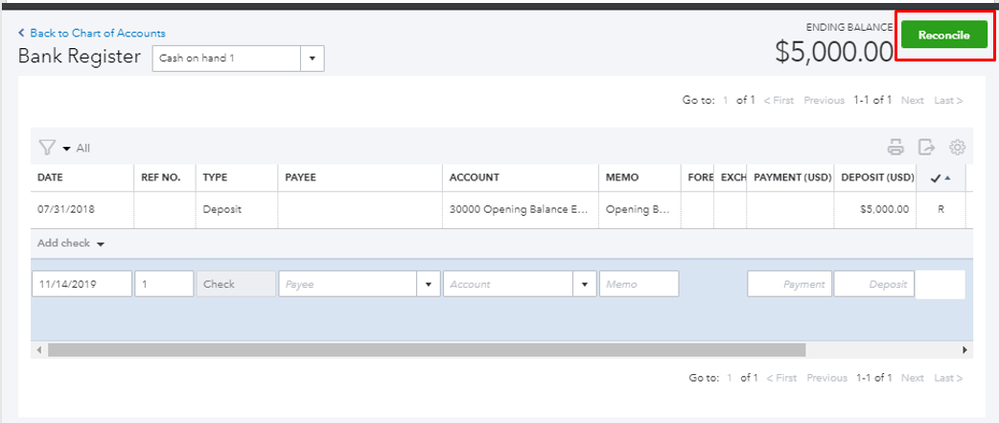This screenshot has height=423, width=999.
Task: Click Last in the bottom pagination
Action: [948, 378]
